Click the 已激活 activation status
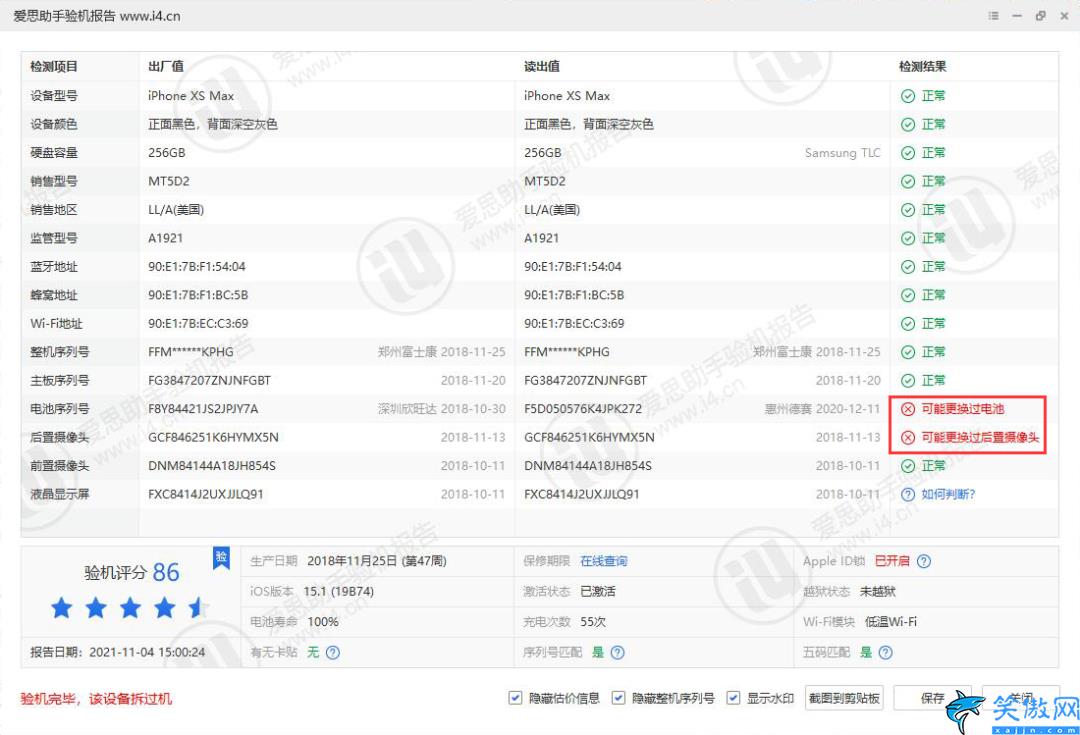The image size is (1080, 735). [x=598, y=592]
